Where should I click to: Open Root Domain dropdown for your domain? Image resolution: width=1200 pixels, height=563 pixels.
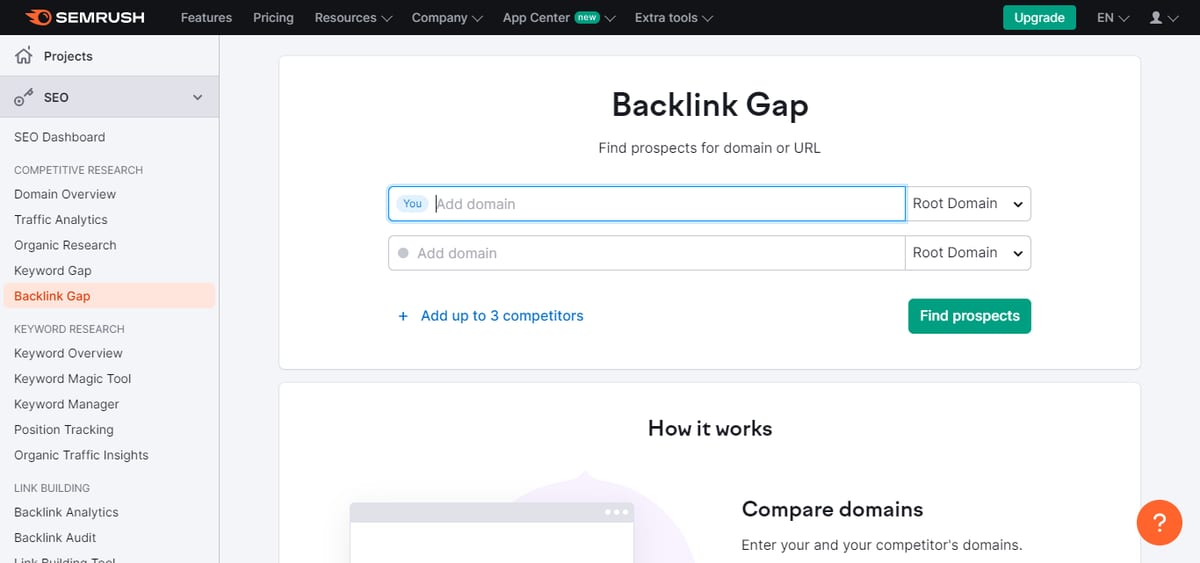click(x=968, y=203)
